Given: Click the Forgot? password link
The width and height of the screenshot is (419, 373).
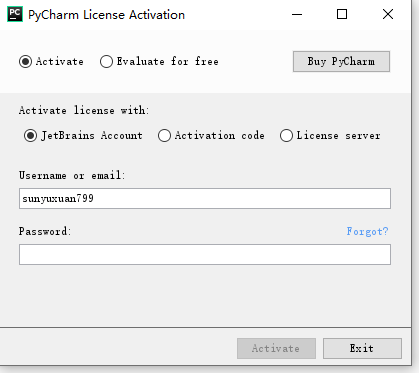Looking at the screenshot, I should tap(367, 231).
